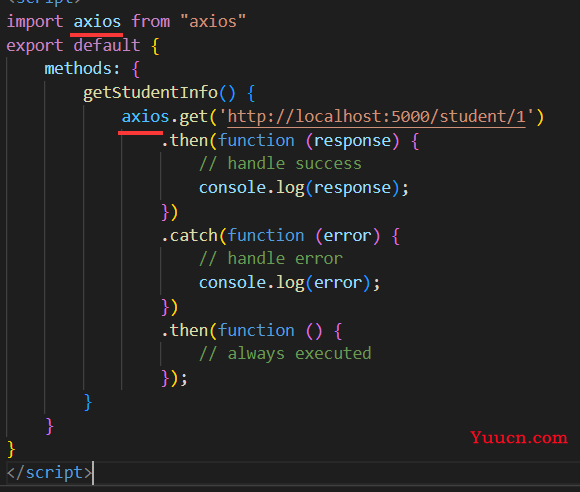Viewport: 580px width, 492px height.
Task: Click the 'default' keyword
Action: pyautogui.click(x=107, y=46)
